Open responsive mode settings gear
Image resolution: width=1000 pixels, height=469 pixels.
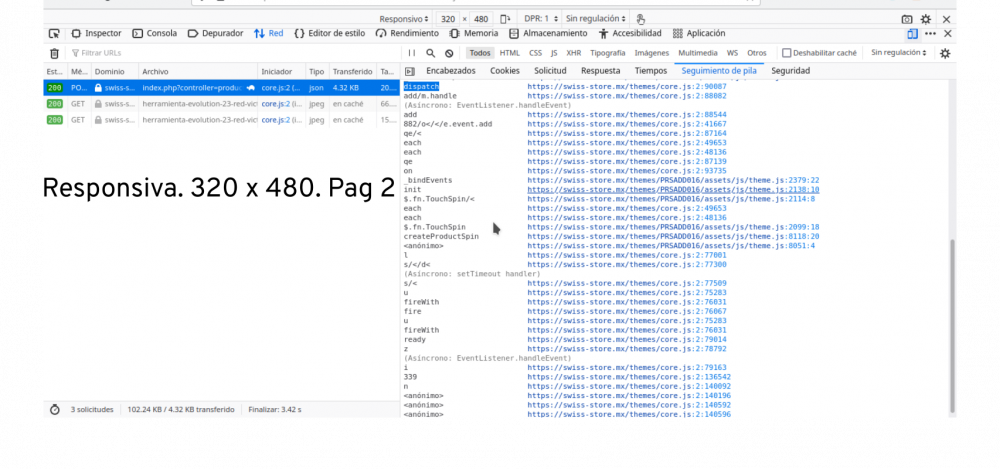point(925,20)
